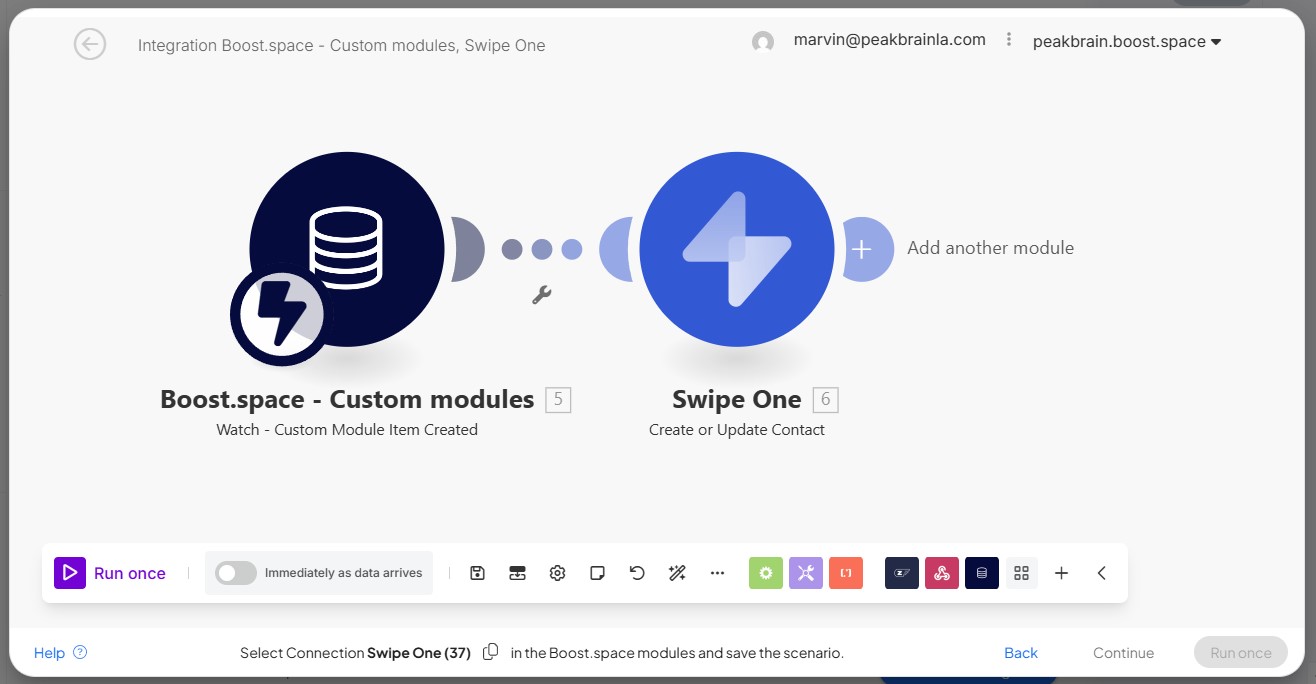
Task: Click the four-squares apps grid icon
Action: click(1021, 573)
